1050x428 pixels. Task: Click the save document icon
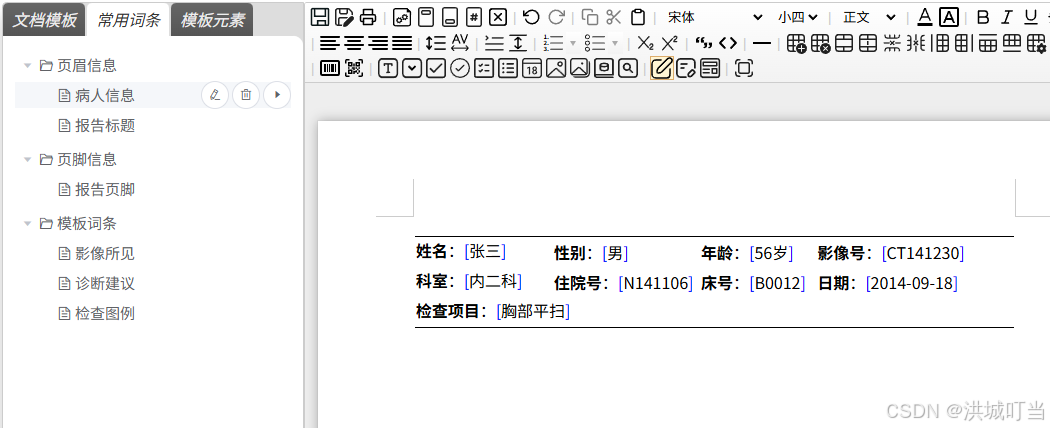point(320,17)
